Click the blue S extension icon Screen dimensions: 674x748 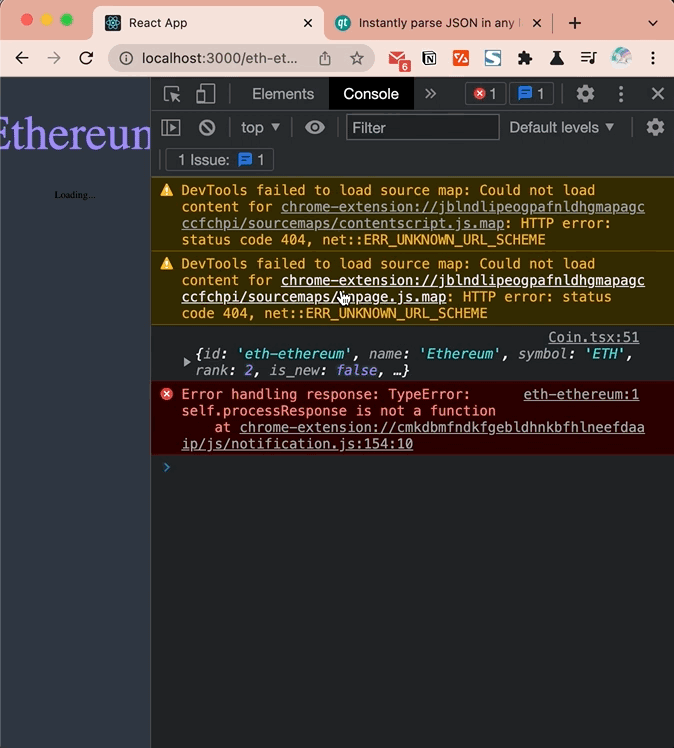point(493,58)
